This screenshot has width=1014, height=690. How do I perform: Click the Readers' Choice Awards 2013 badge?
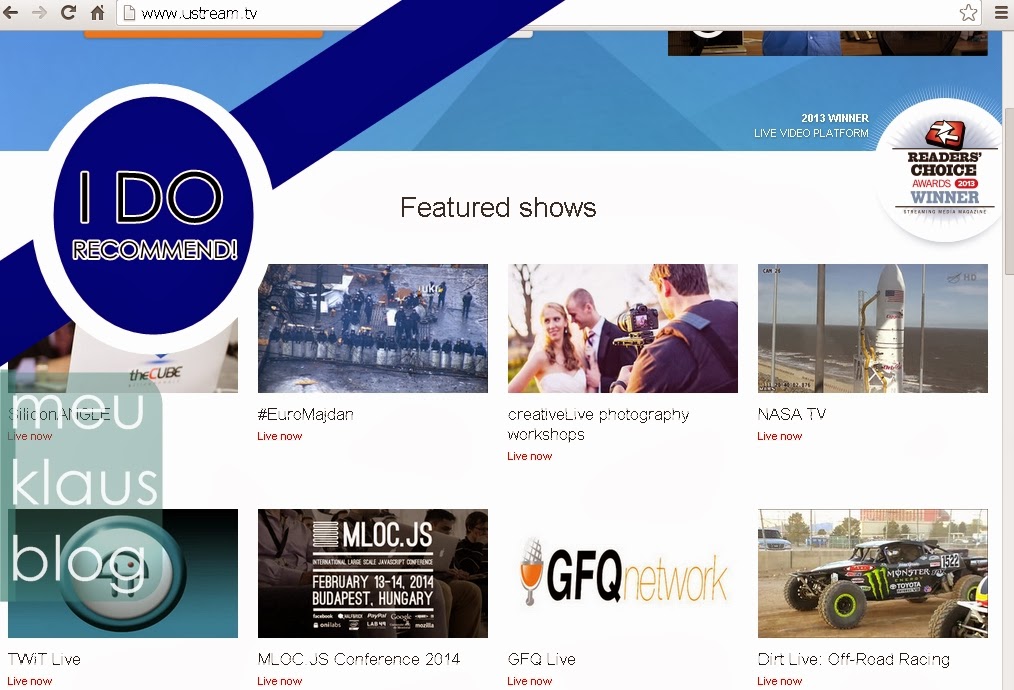[x=944, y=171]
